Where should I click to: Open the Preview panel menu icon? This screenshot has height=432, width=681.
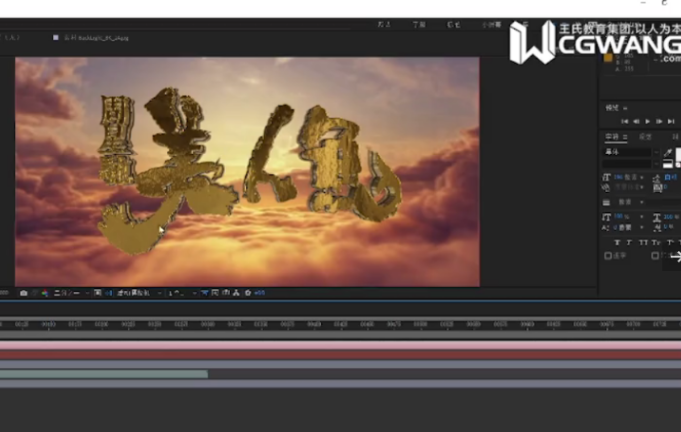(625, 108)
